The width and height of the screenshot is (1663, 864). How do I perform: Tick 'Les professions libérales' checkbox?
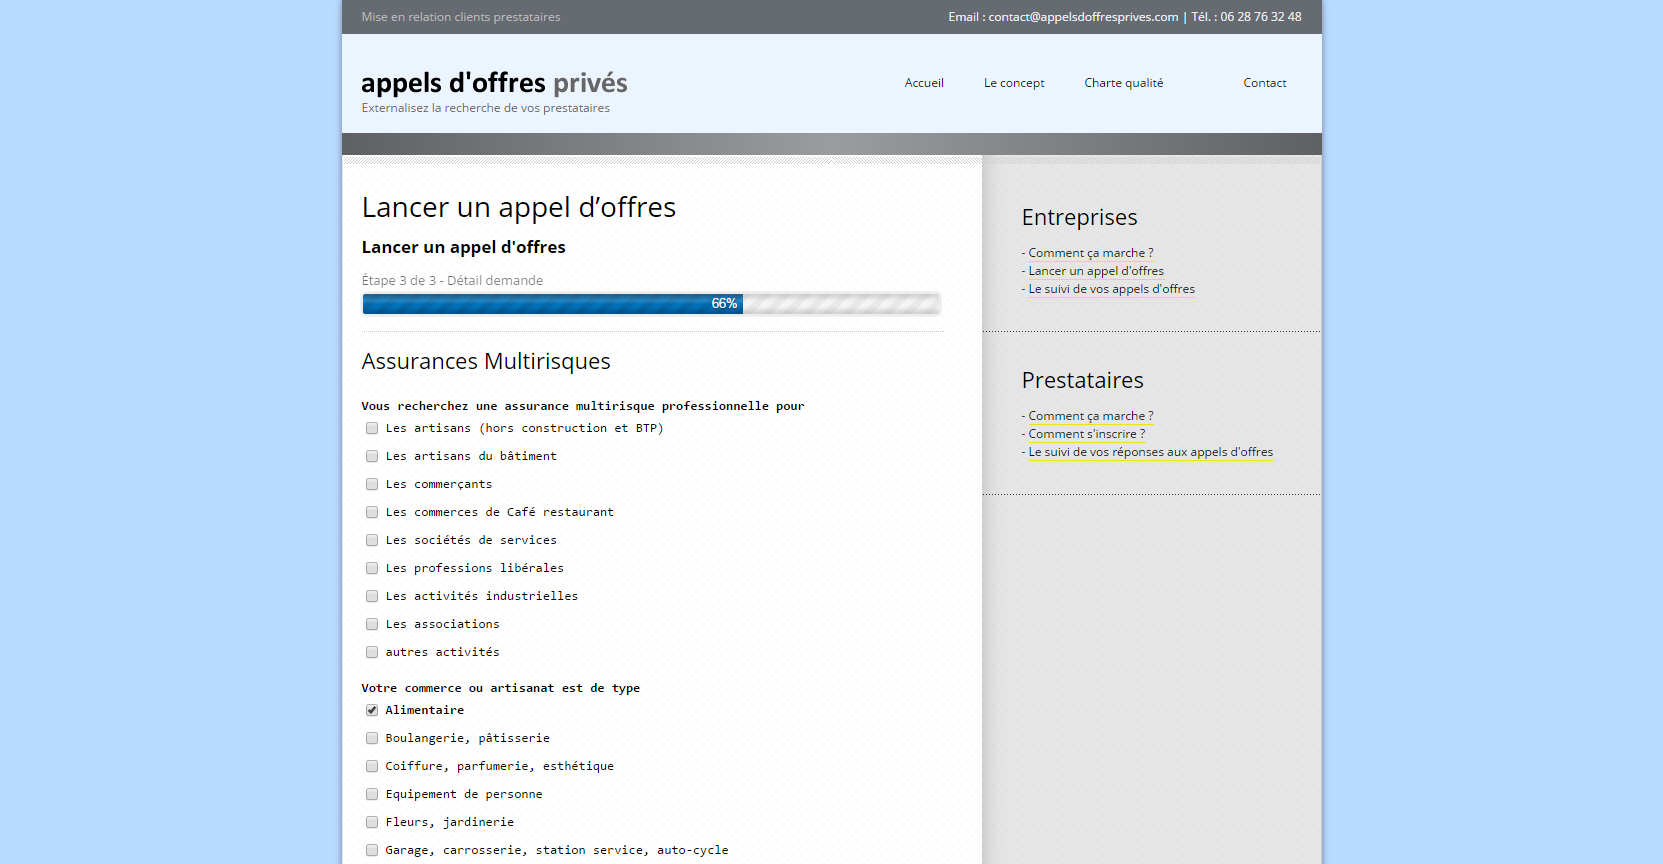coord(372,568)
